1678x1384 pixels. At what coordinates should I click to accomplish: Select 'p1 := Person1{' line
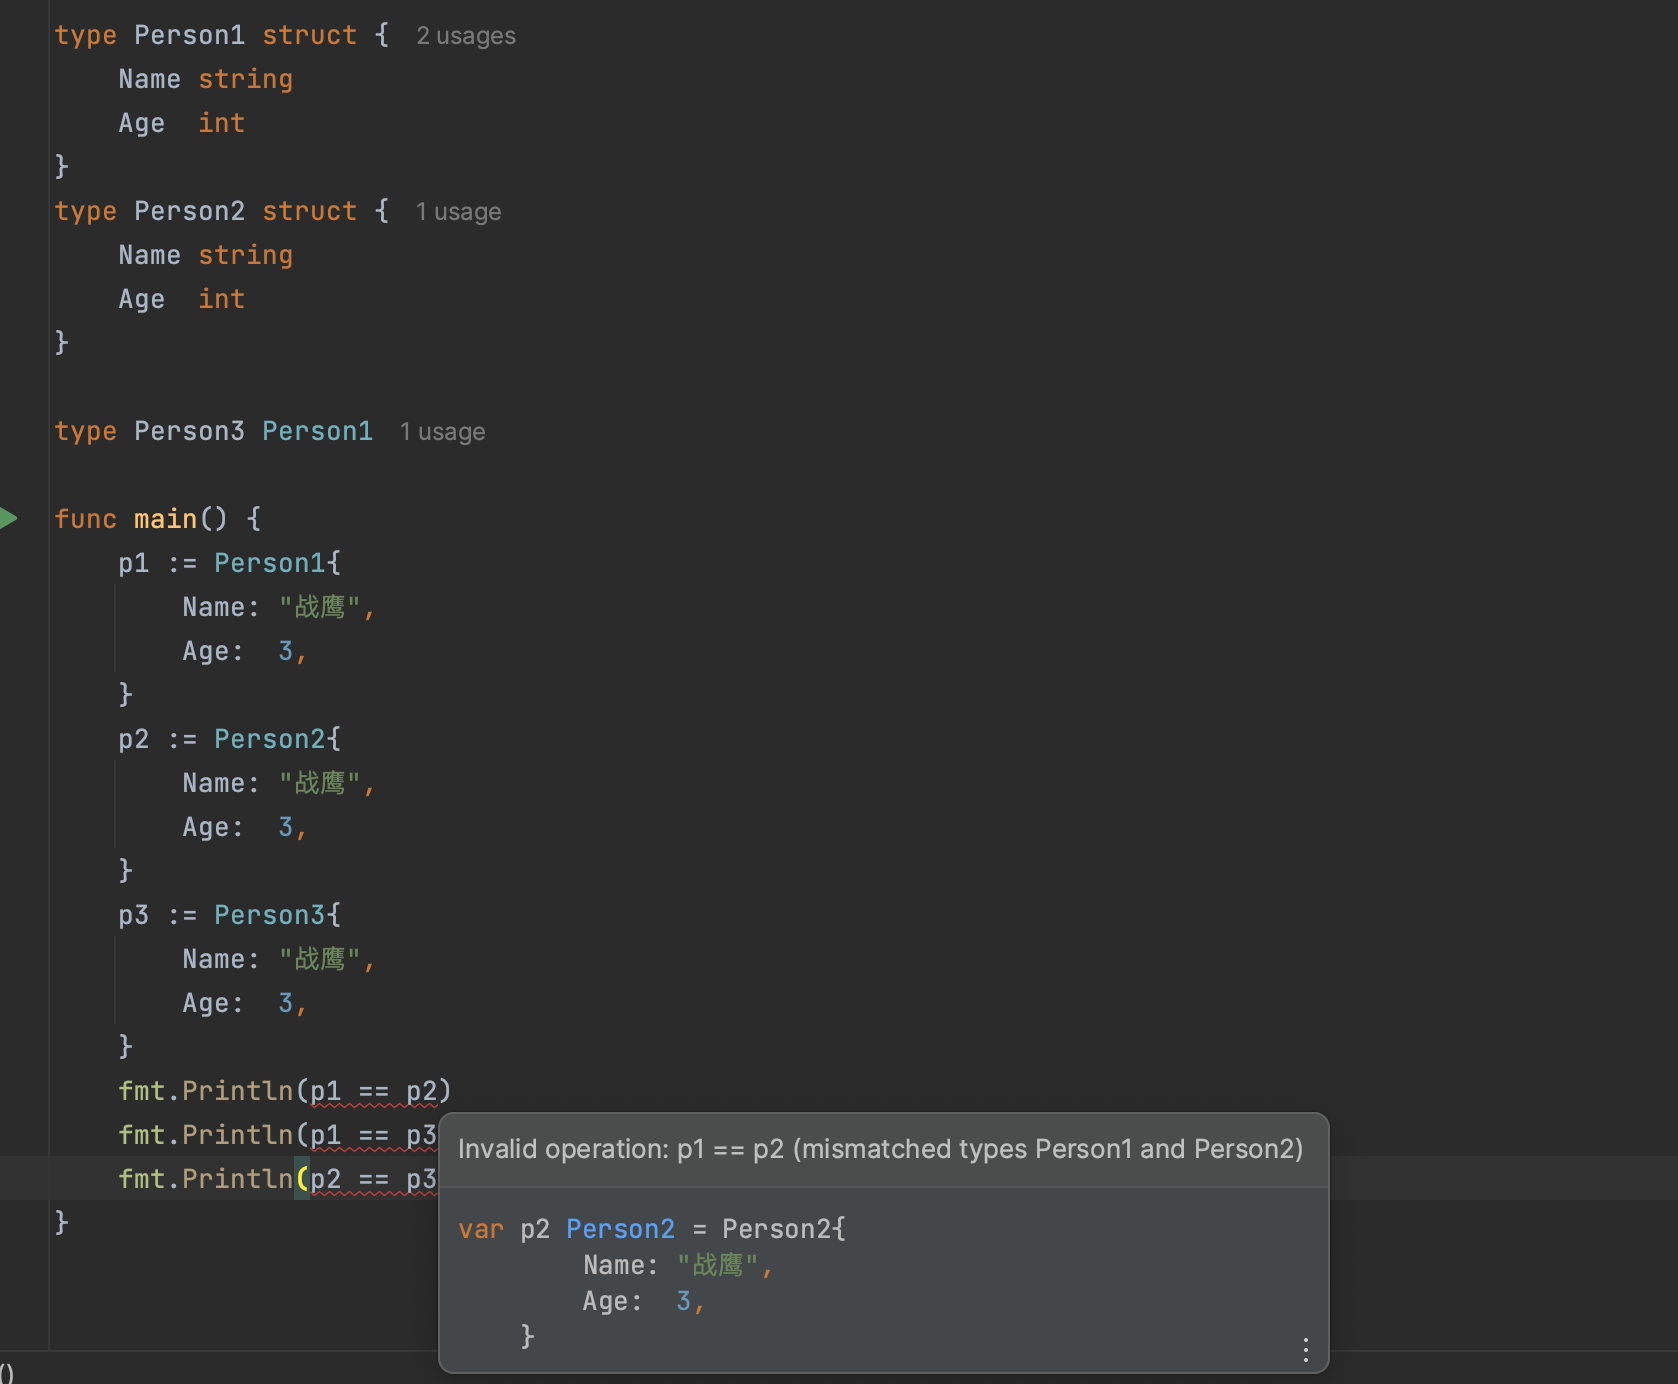click(x=229, y=563)
